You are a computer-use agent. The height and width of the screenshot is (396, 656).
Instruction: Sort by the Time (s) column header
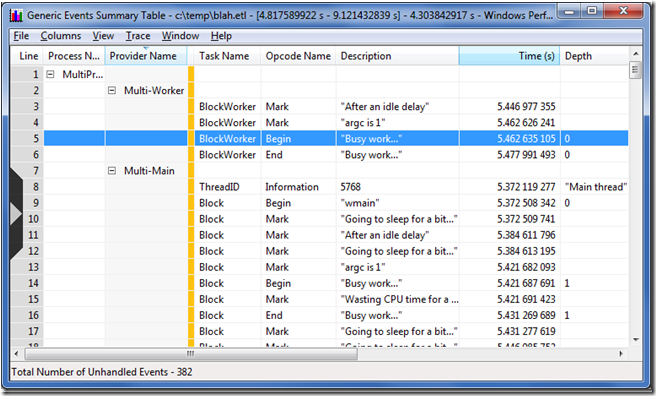(x=510, y=56)
